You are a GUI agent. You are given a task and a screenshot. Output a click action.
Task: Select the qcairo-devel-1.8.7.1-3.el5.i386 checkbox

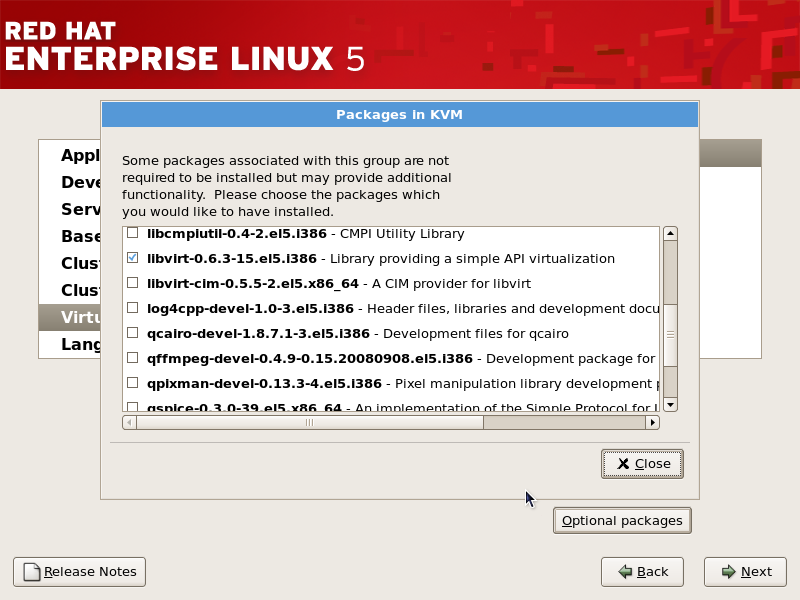(x=133, y=333)
